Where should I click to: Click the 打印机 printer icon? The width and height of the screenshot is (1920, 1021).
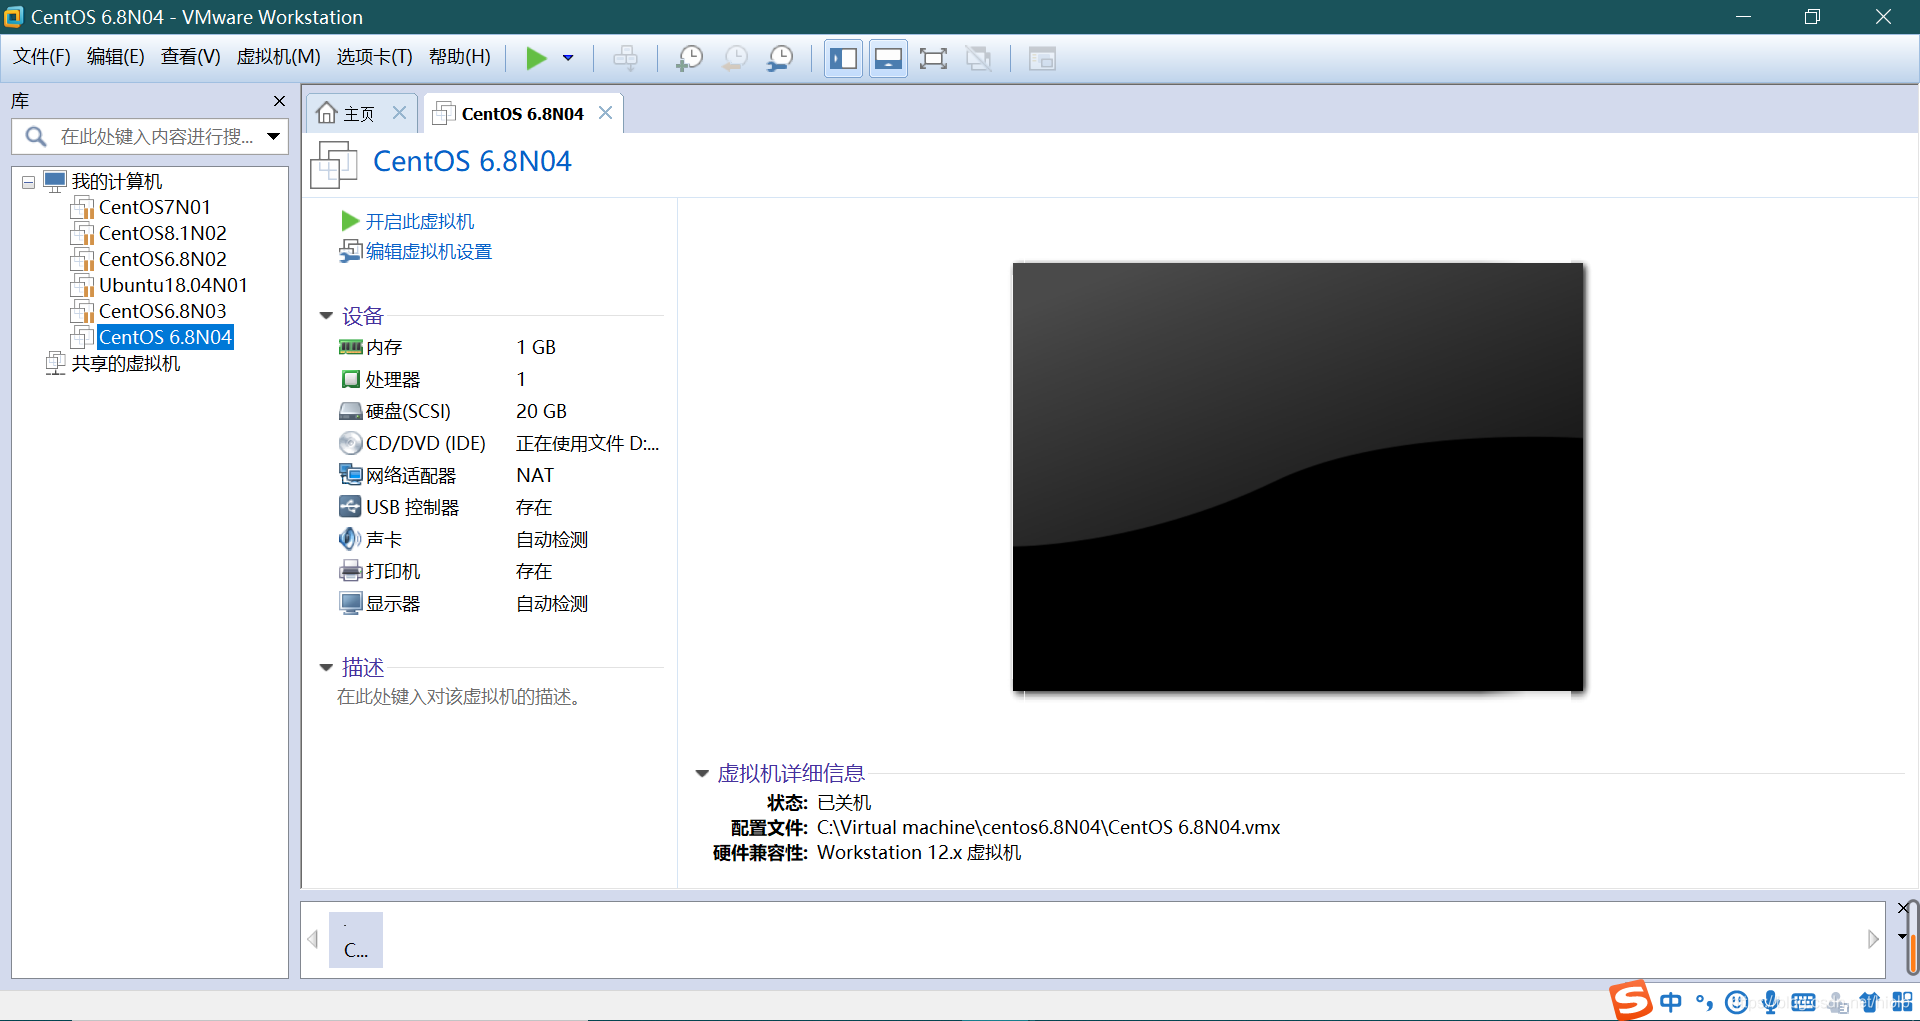point(350,571)
